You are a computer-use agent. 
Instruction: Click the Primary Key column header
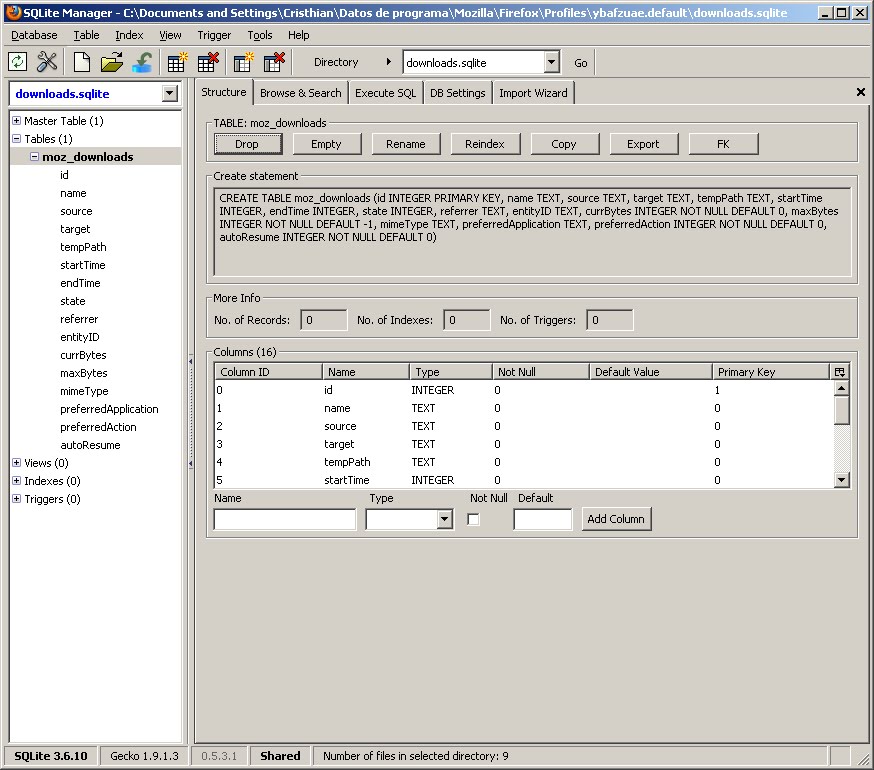click(771, 372)
